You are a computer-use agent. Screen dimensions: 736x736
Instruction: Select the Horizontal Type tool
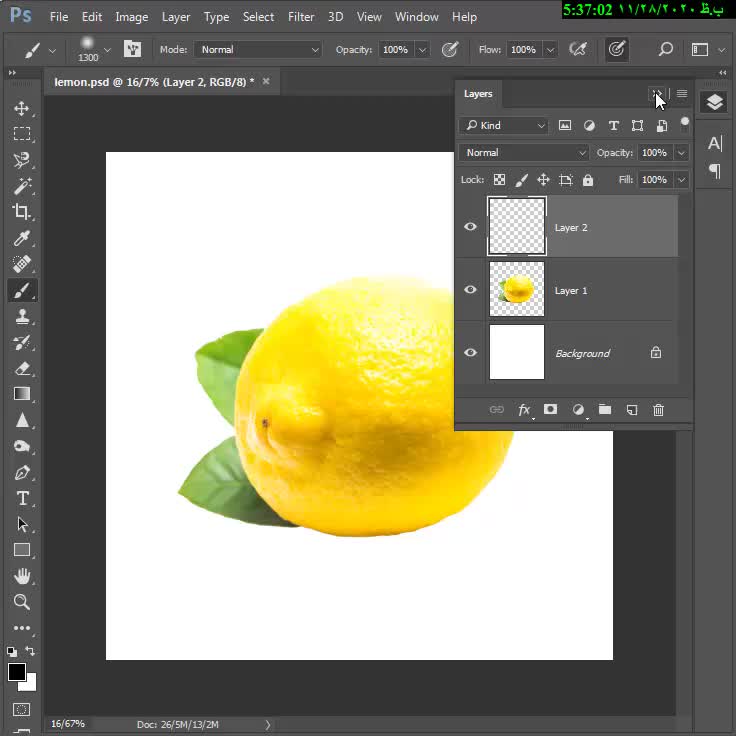22,498
